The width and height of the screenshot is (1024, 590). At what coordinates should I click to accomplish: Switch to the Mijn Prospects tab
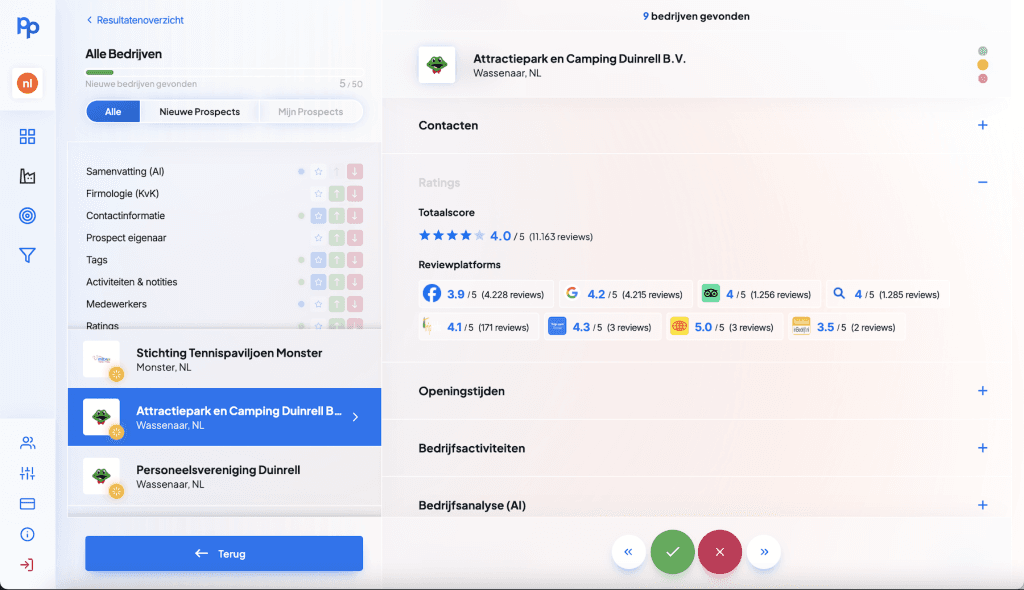tap(309, 112)
